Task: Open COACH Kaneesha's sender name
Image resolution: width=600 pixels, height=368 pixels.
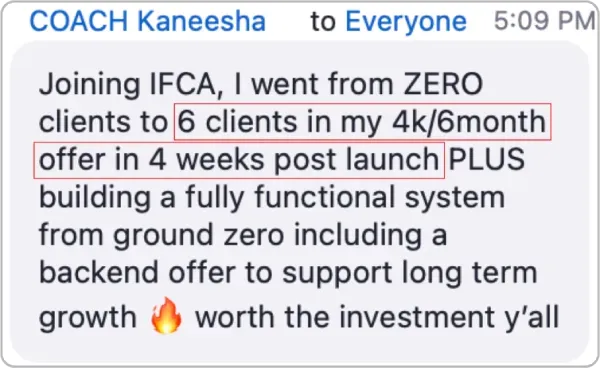Action: tap(148, 21)
